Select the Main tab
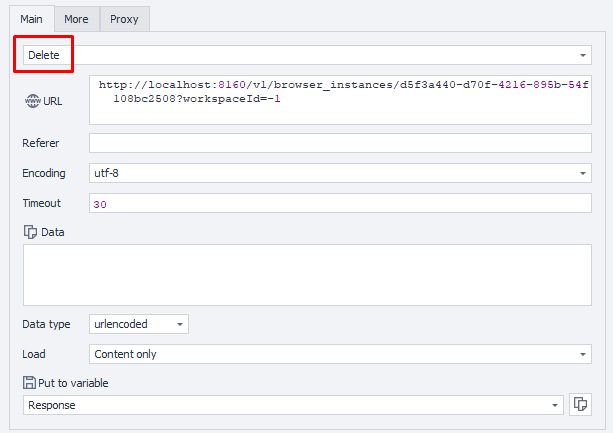613x433 pixels. [x=33, y=18]
